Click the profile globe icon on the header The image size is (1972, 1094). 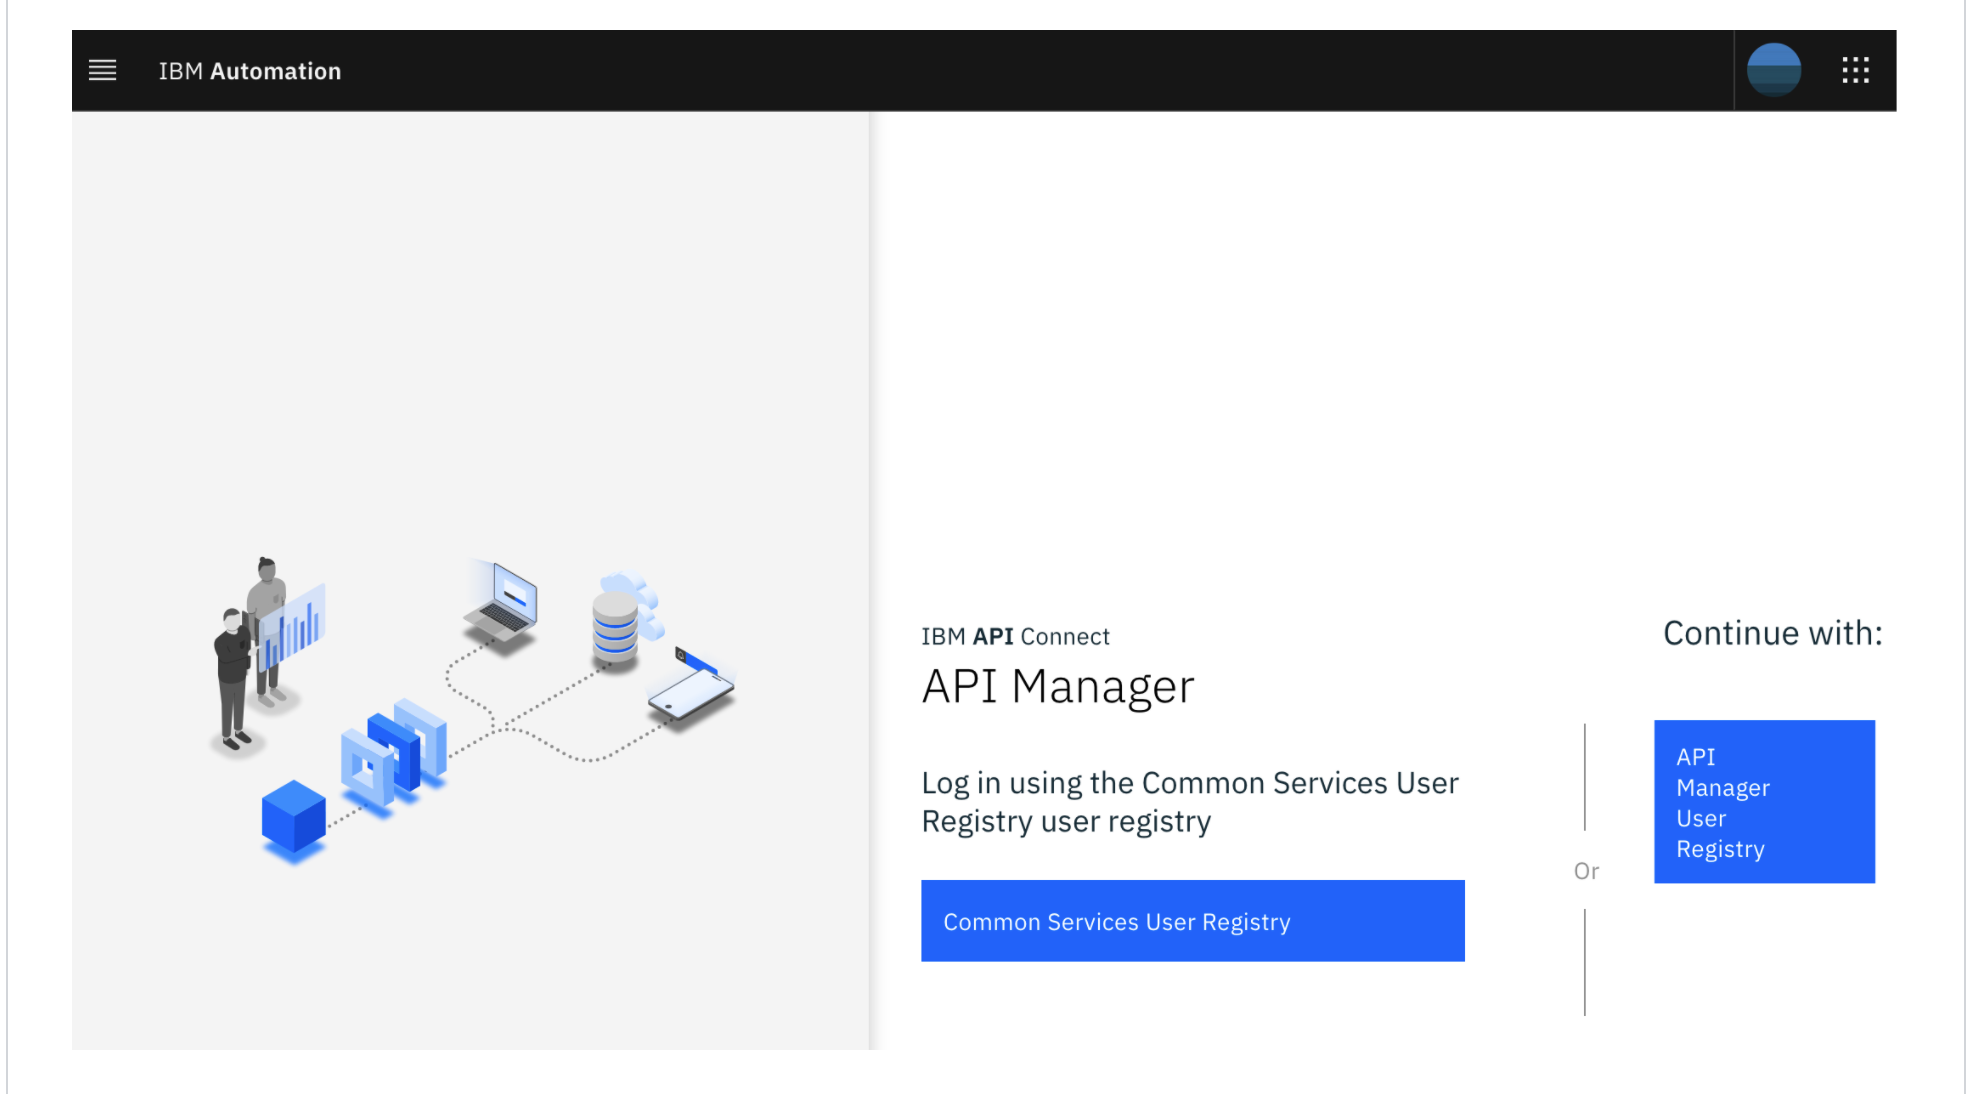coord(1774,70)
